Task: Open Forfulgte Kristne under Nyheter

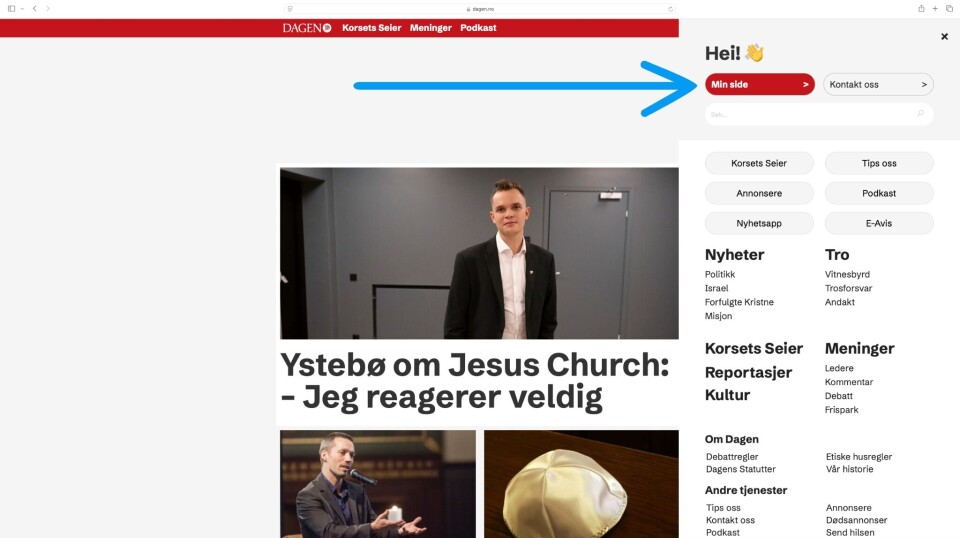Action: click(739, 302)
